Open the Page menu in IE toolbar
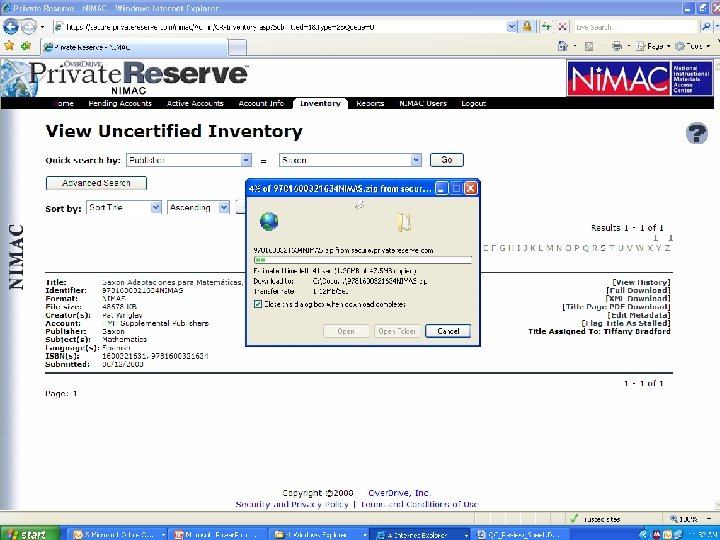Image resolution: width=720 pixels, height=540 pixels. coord(652,46)
